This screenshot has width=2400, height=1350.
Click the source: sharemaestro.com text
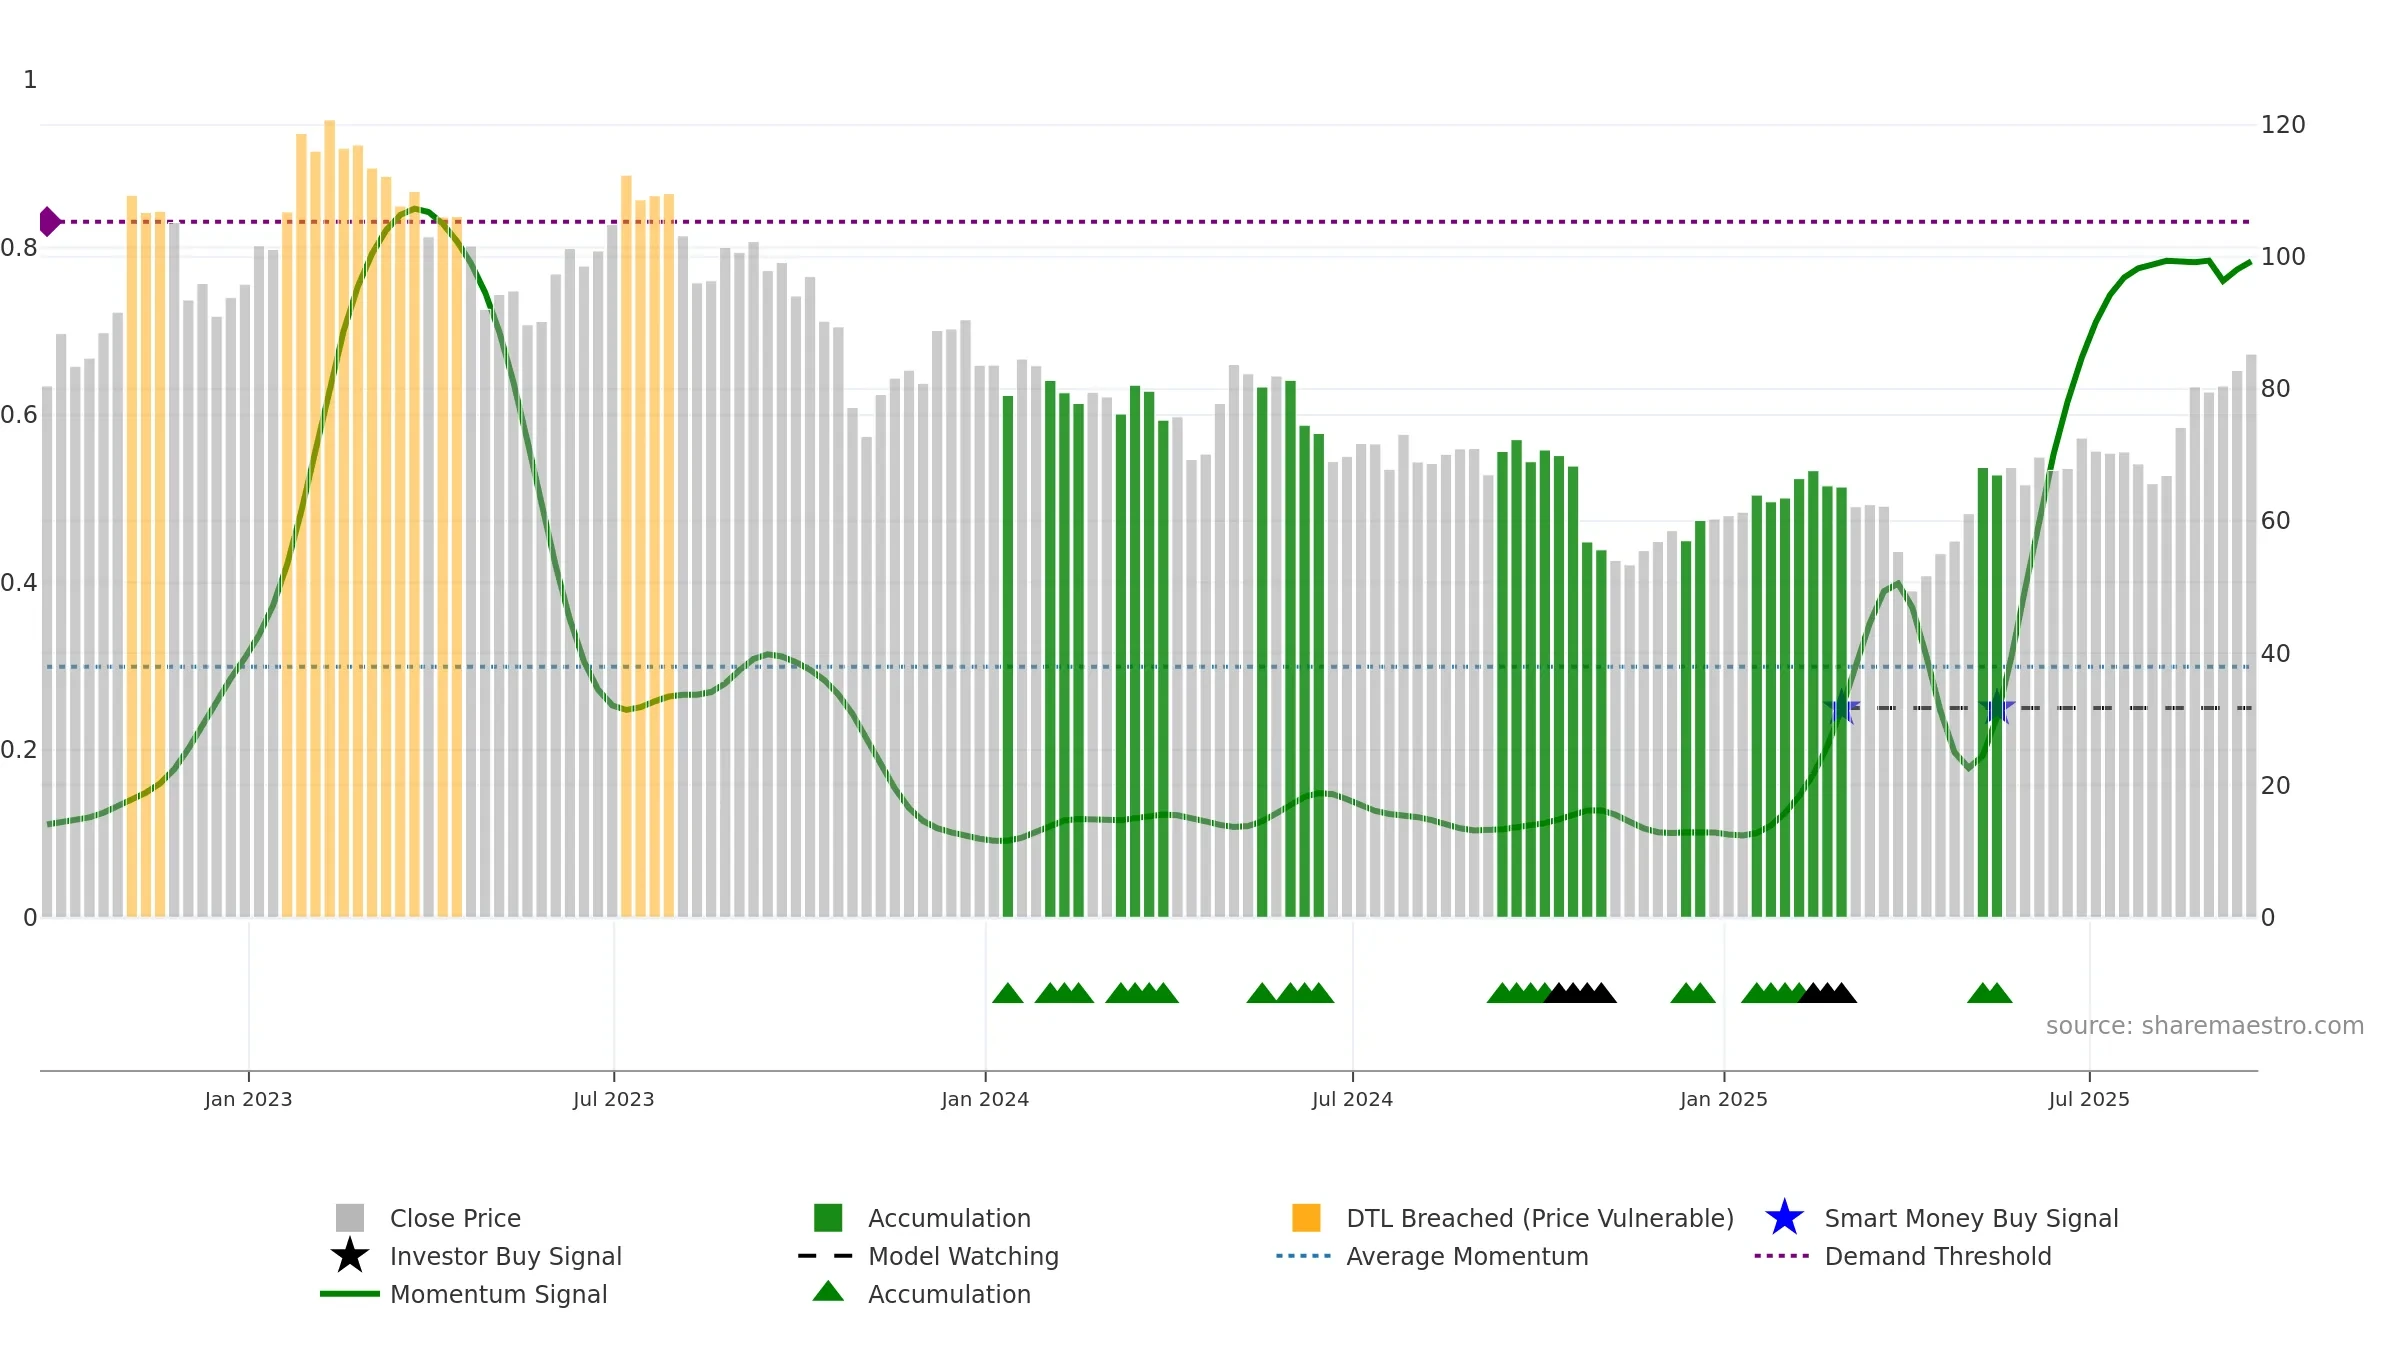point(2205,1026)
